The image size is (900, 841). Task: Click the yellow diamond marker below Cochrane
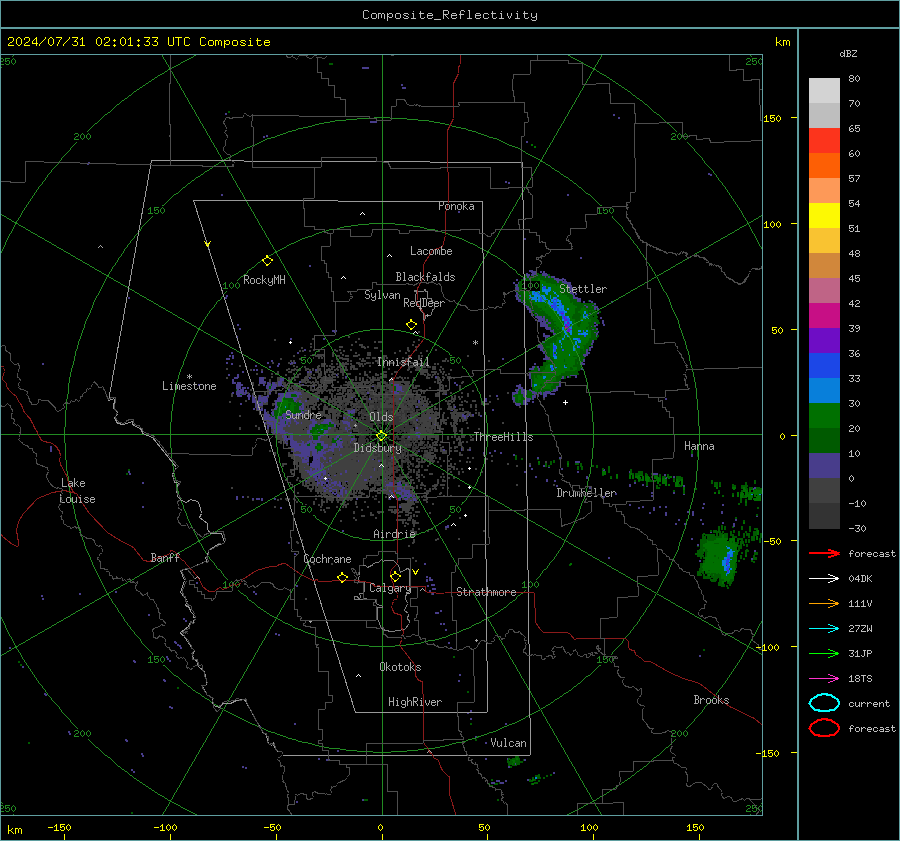343,577
